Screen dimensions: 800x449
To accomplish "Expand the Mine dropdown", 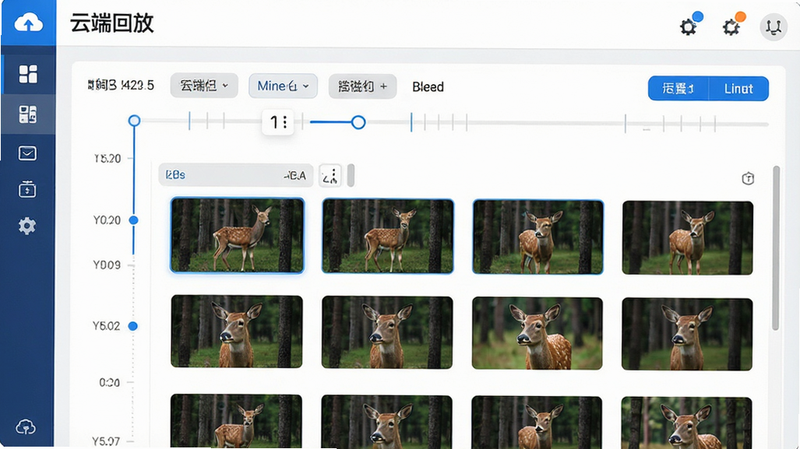I will click(x=283, y=86).
